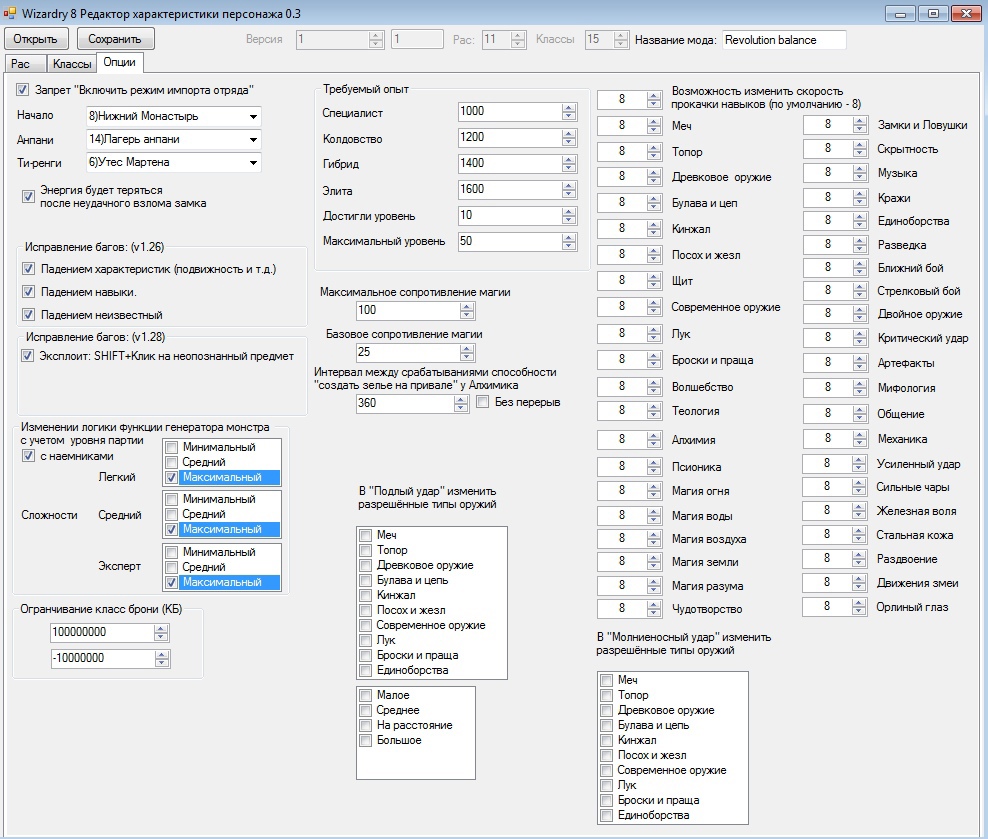This screenshot has height=839, width=988.
Task: Decrease the Базовое сопротивление магии value
Action: coord(466,356)
